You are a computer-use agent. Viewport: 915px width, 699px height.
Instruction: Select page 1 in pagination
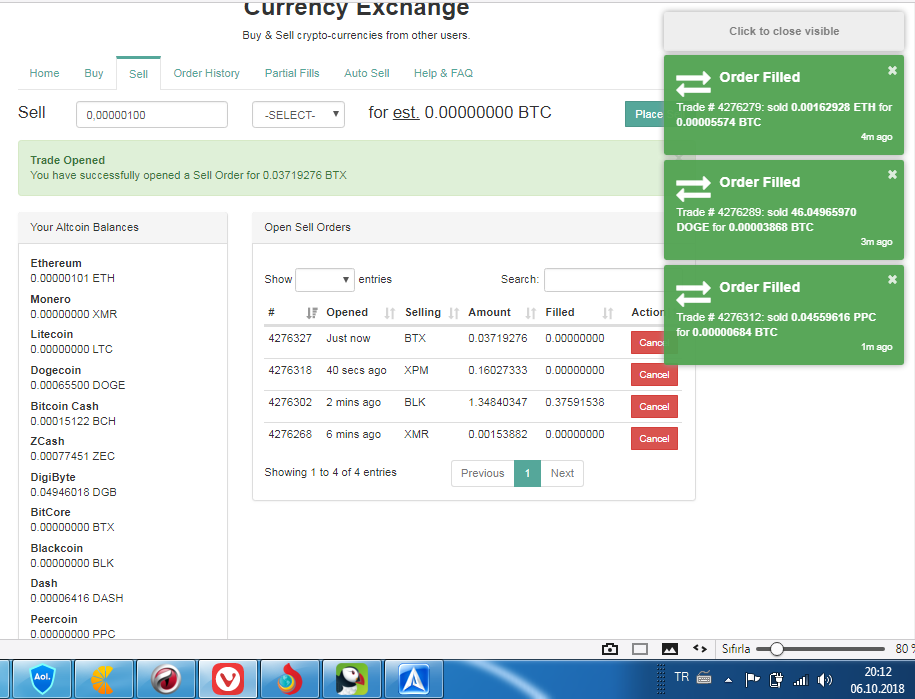click(x=528, y=473)
